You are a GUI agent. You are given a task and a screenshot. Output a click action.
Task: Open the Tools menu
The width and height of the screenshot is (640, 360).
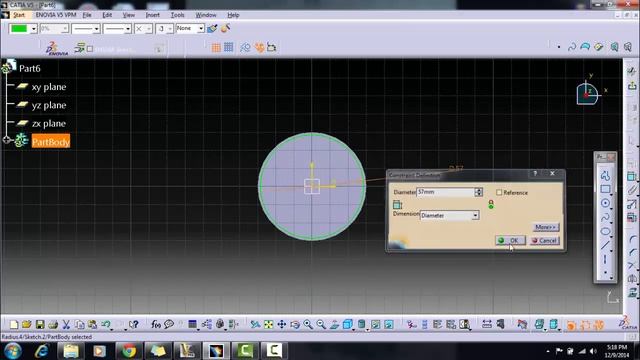pos(178,15)
